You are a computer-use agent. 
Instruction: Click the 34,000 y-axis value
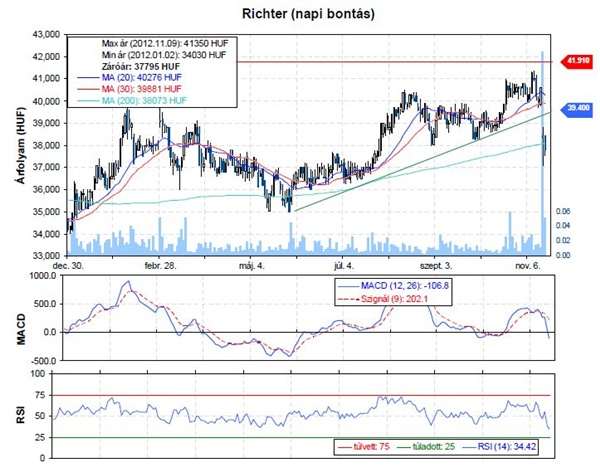(x=46, y=234)
